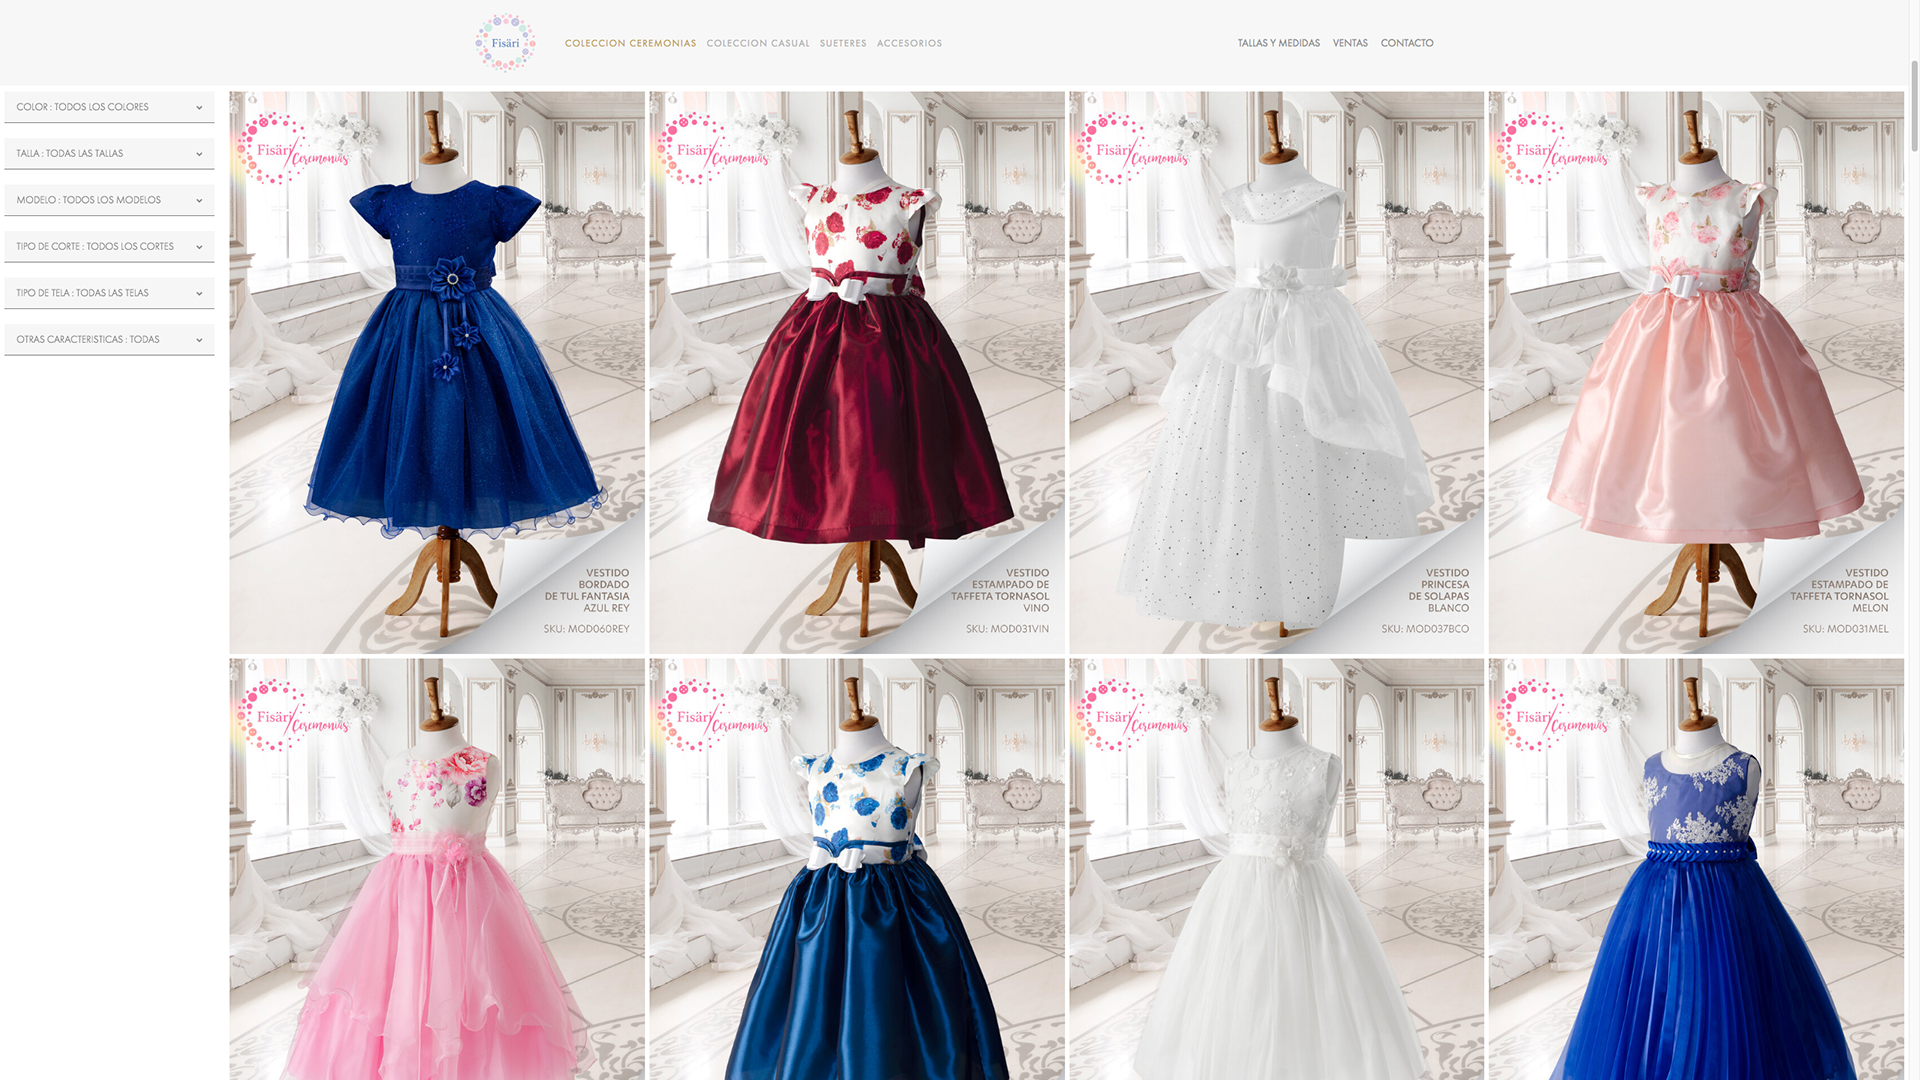
Task: Expand the Talla: Todas las Tallas dropdown
Action: coord(109,154)
